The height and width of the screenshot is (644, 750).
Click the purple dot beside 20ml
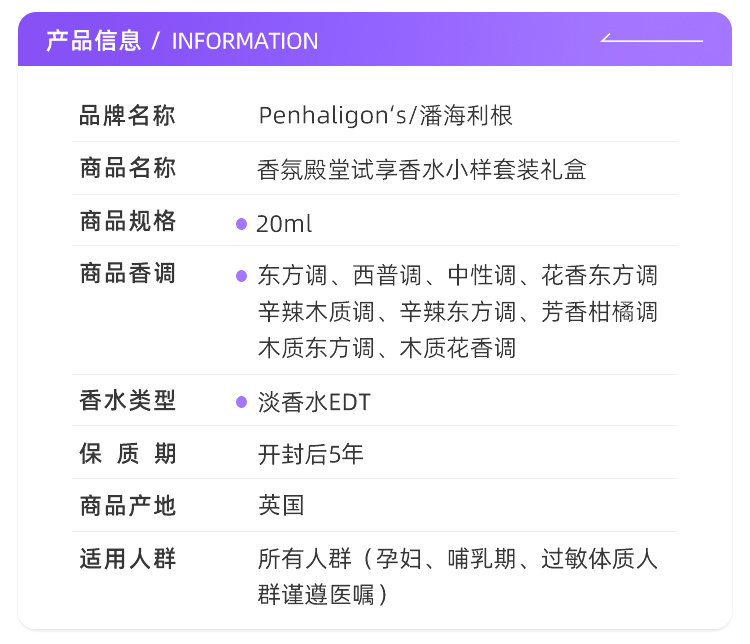241,224
